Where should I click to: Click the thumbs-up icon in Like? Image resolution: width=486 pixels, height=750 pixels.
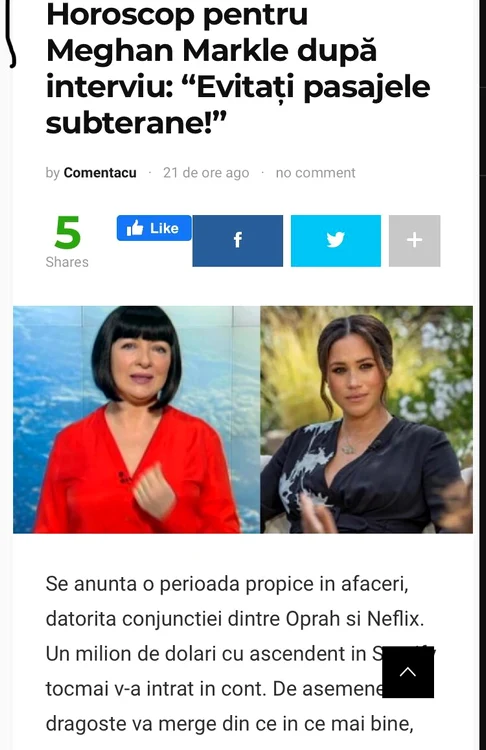(x=135, y=229)
